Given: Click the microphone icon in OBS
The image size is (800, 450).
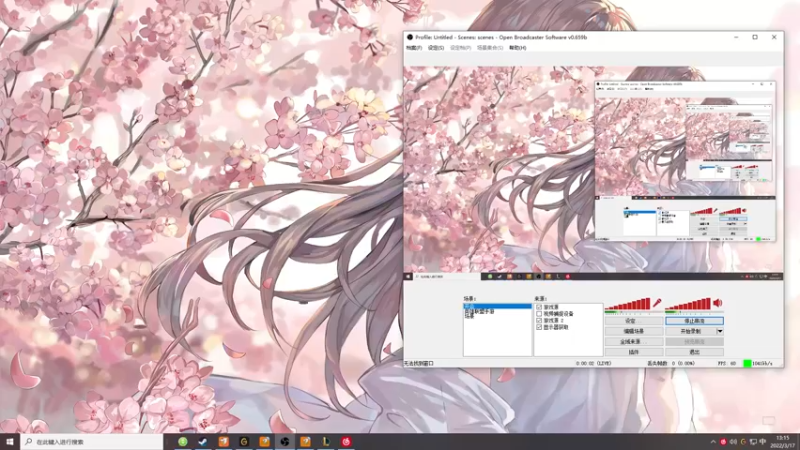Looking at the screenshot, I should tap(657, 303).
